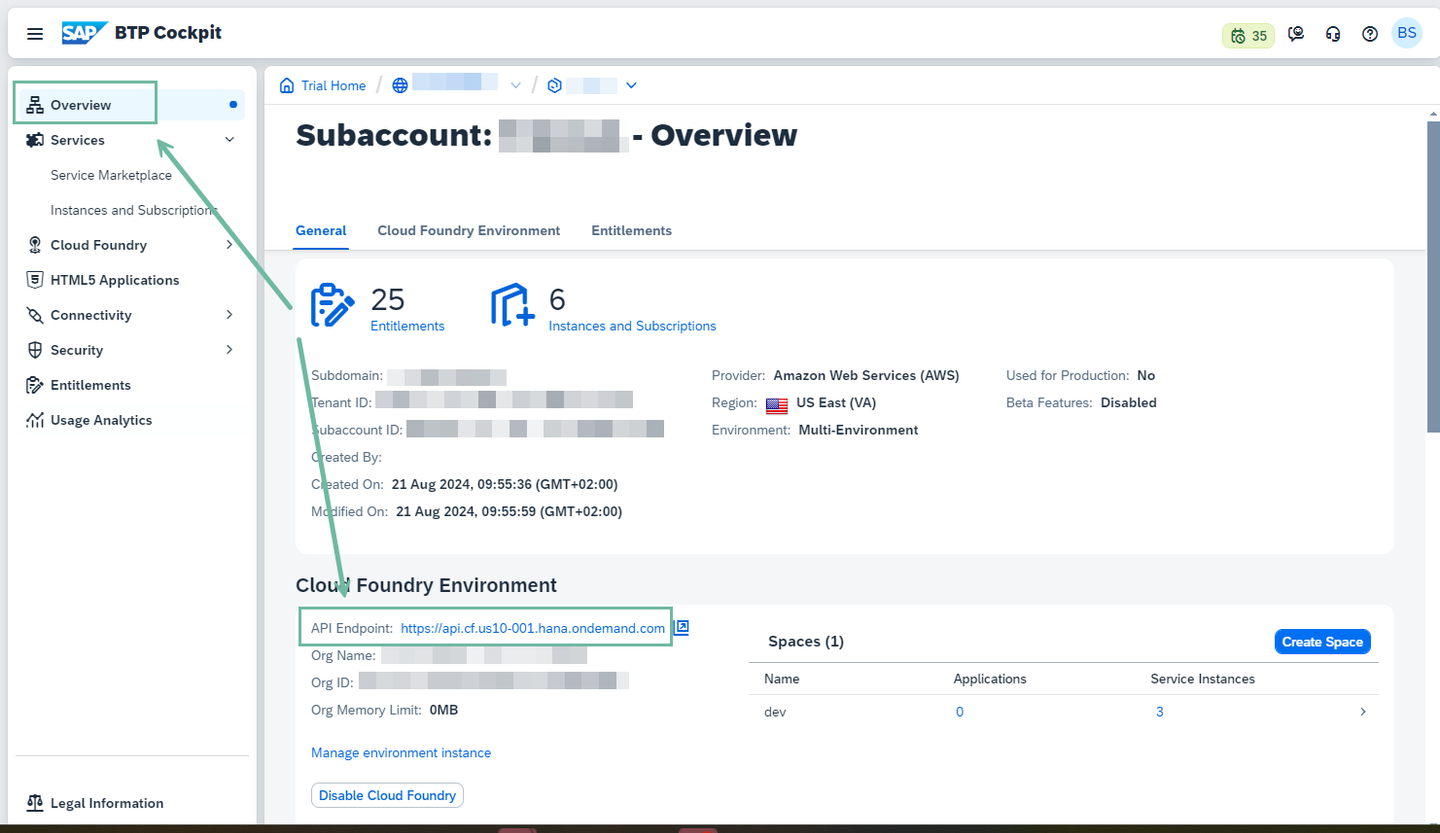Click the Service Instances column header
Image resolution: width=1440 pixels, height=833 pixels.
pos(1203,679)
